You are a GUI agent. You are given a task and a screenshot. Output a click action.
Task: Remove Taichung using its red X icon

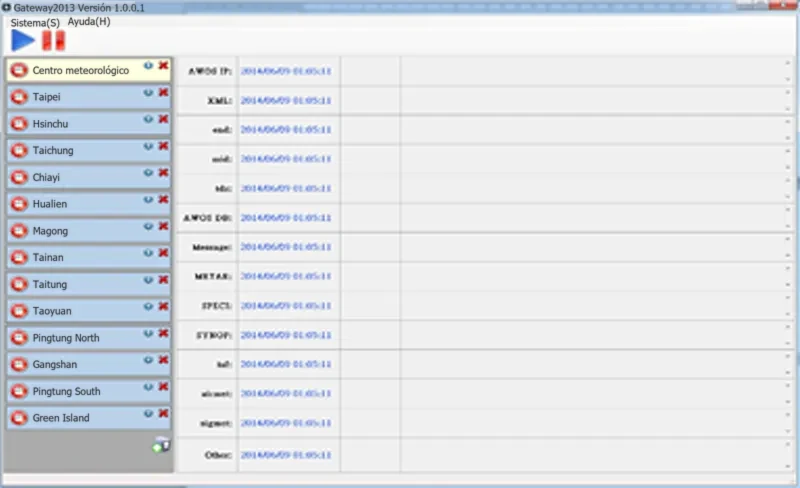tap(163, 146)
